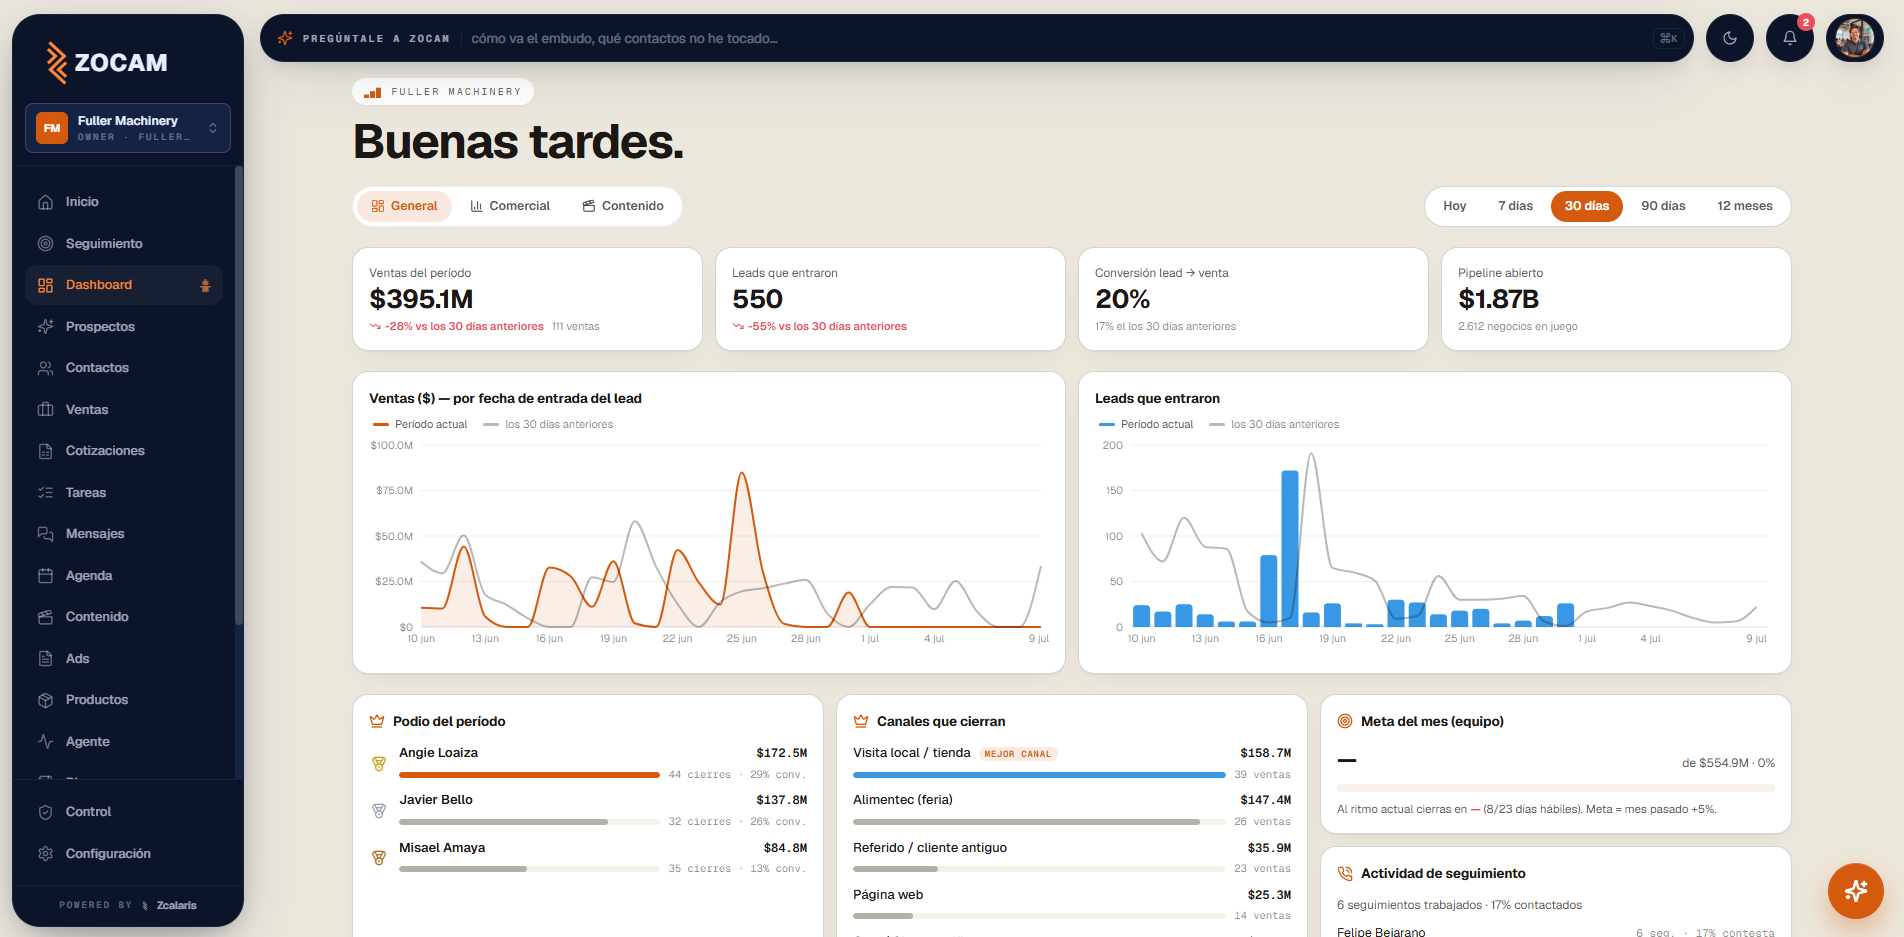Open floating AI assistant sparkle button
Image resolution: width=1904 pixels, height=937 pixels.
(x=1856, y=890)
